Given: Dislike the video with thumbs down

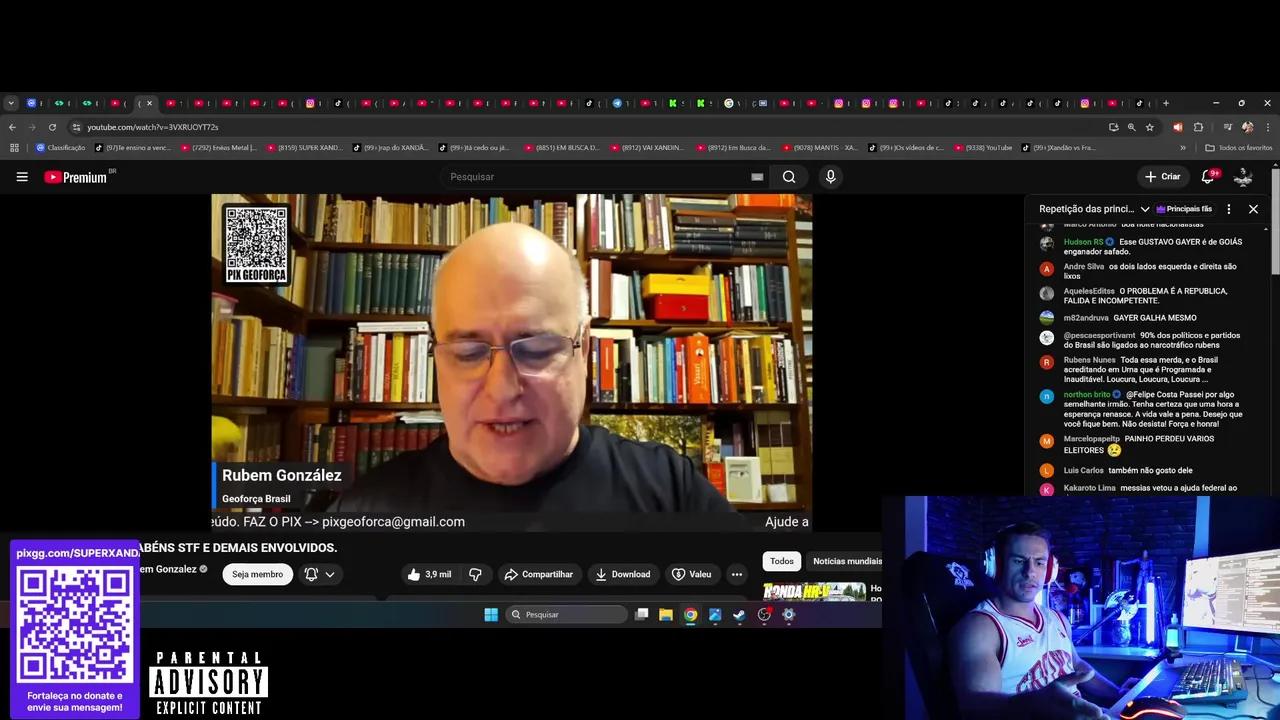Looking at the screenshot, I should coord(476,574).
